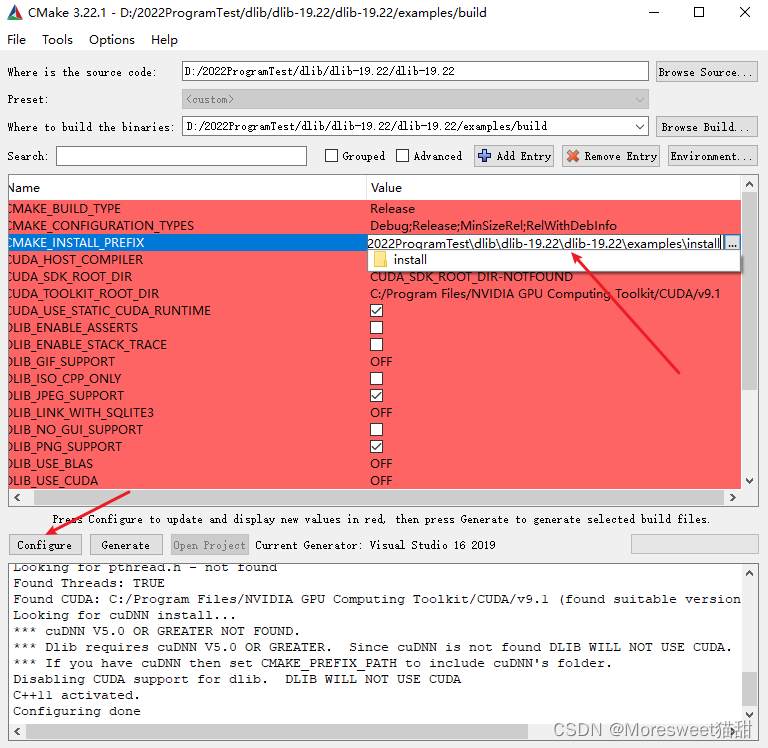768x748 pixels.
Task: Click the Configure button
Action: coord(45,545)
